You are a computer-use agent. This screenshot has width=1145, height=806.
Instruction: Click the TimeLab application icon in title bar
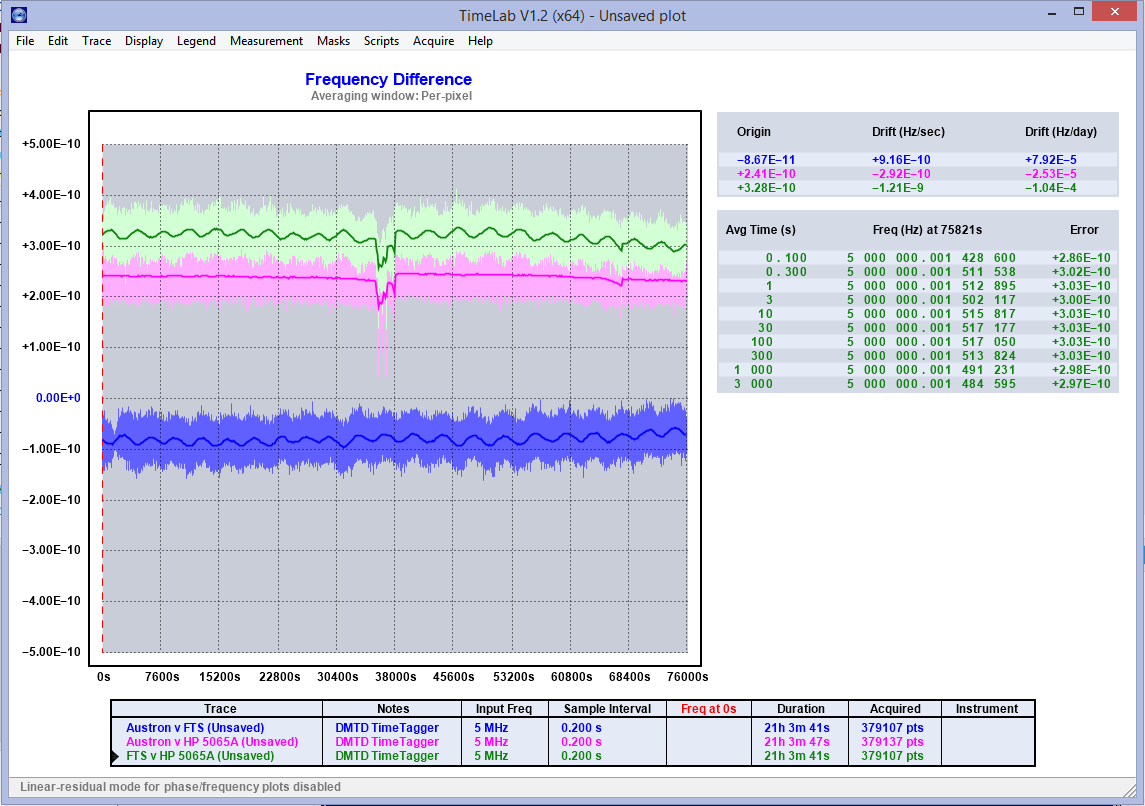(x=19, y=15)
